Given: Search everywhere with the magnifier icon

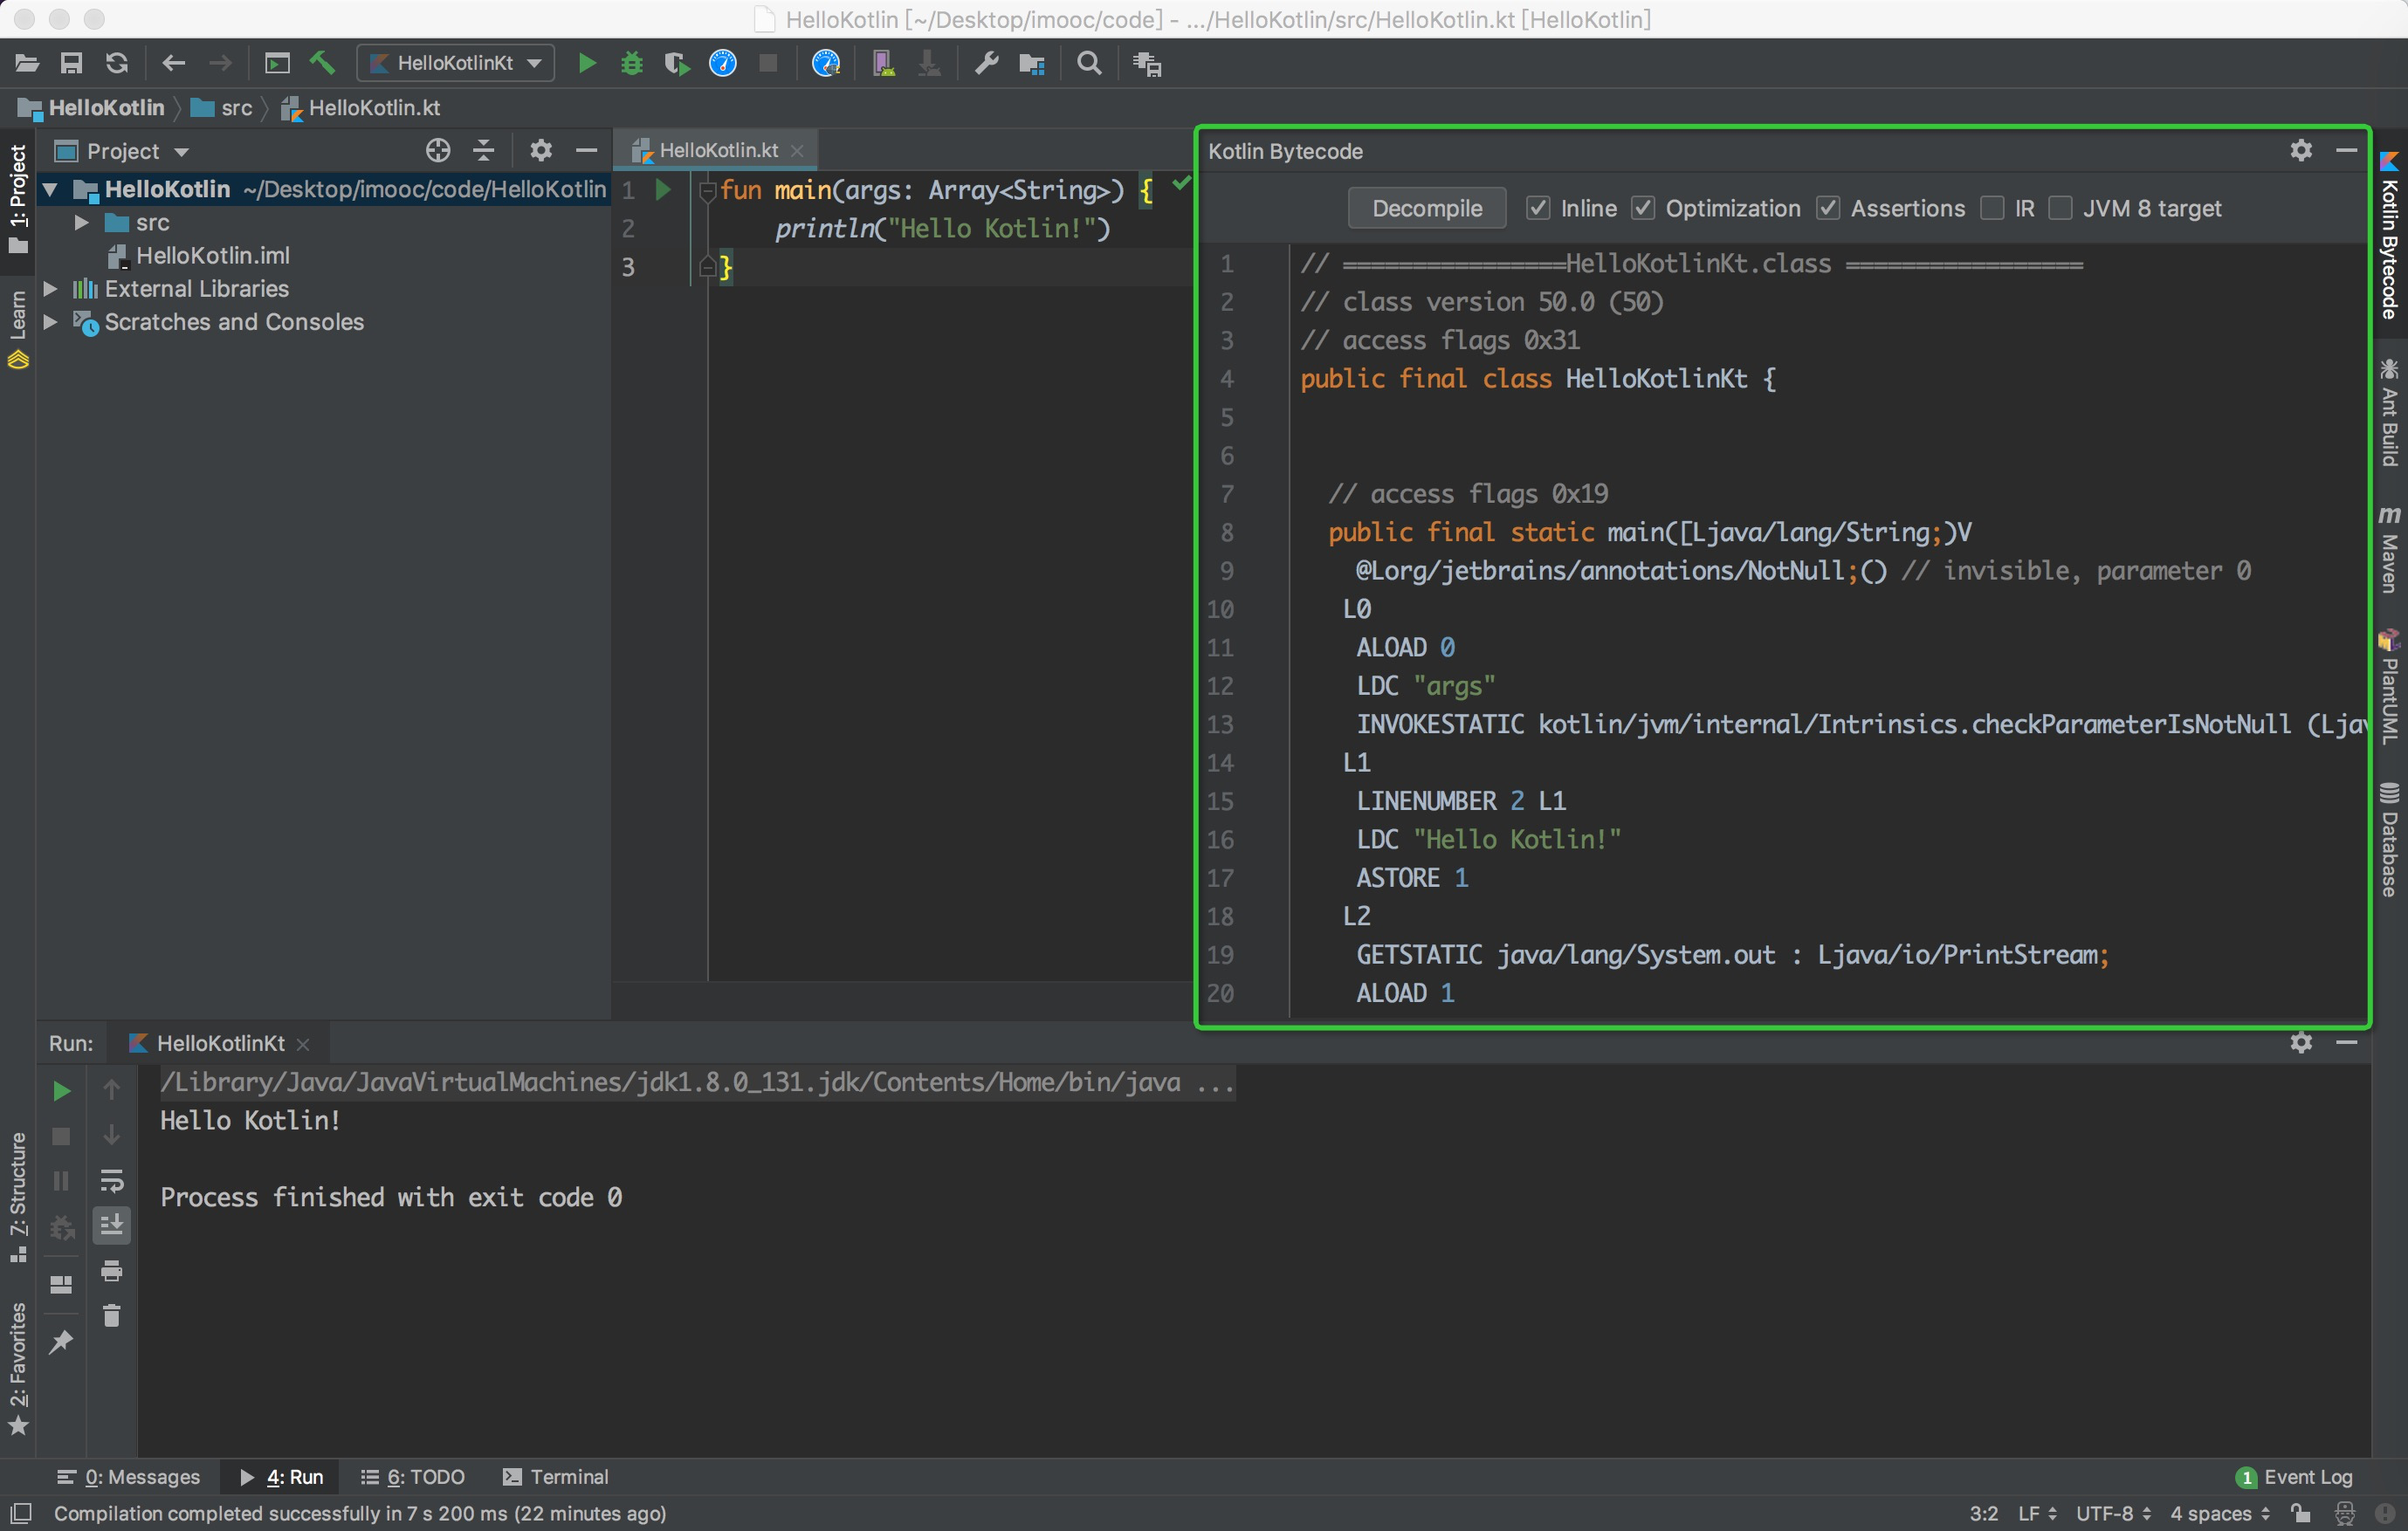Looking at the screenshot, I should coord(1089,64).
